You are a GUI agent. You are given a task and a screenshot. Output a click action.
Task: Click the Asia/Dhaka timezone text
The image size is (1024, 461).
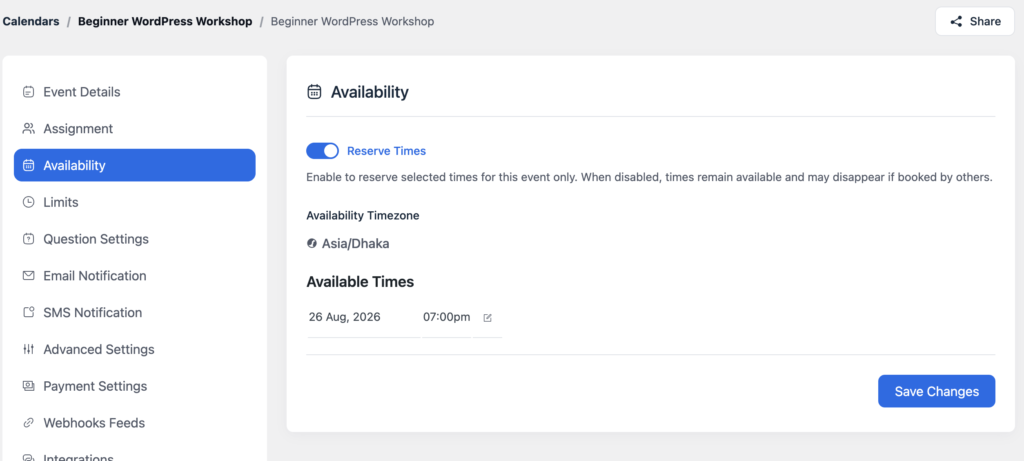click(355, 244)
